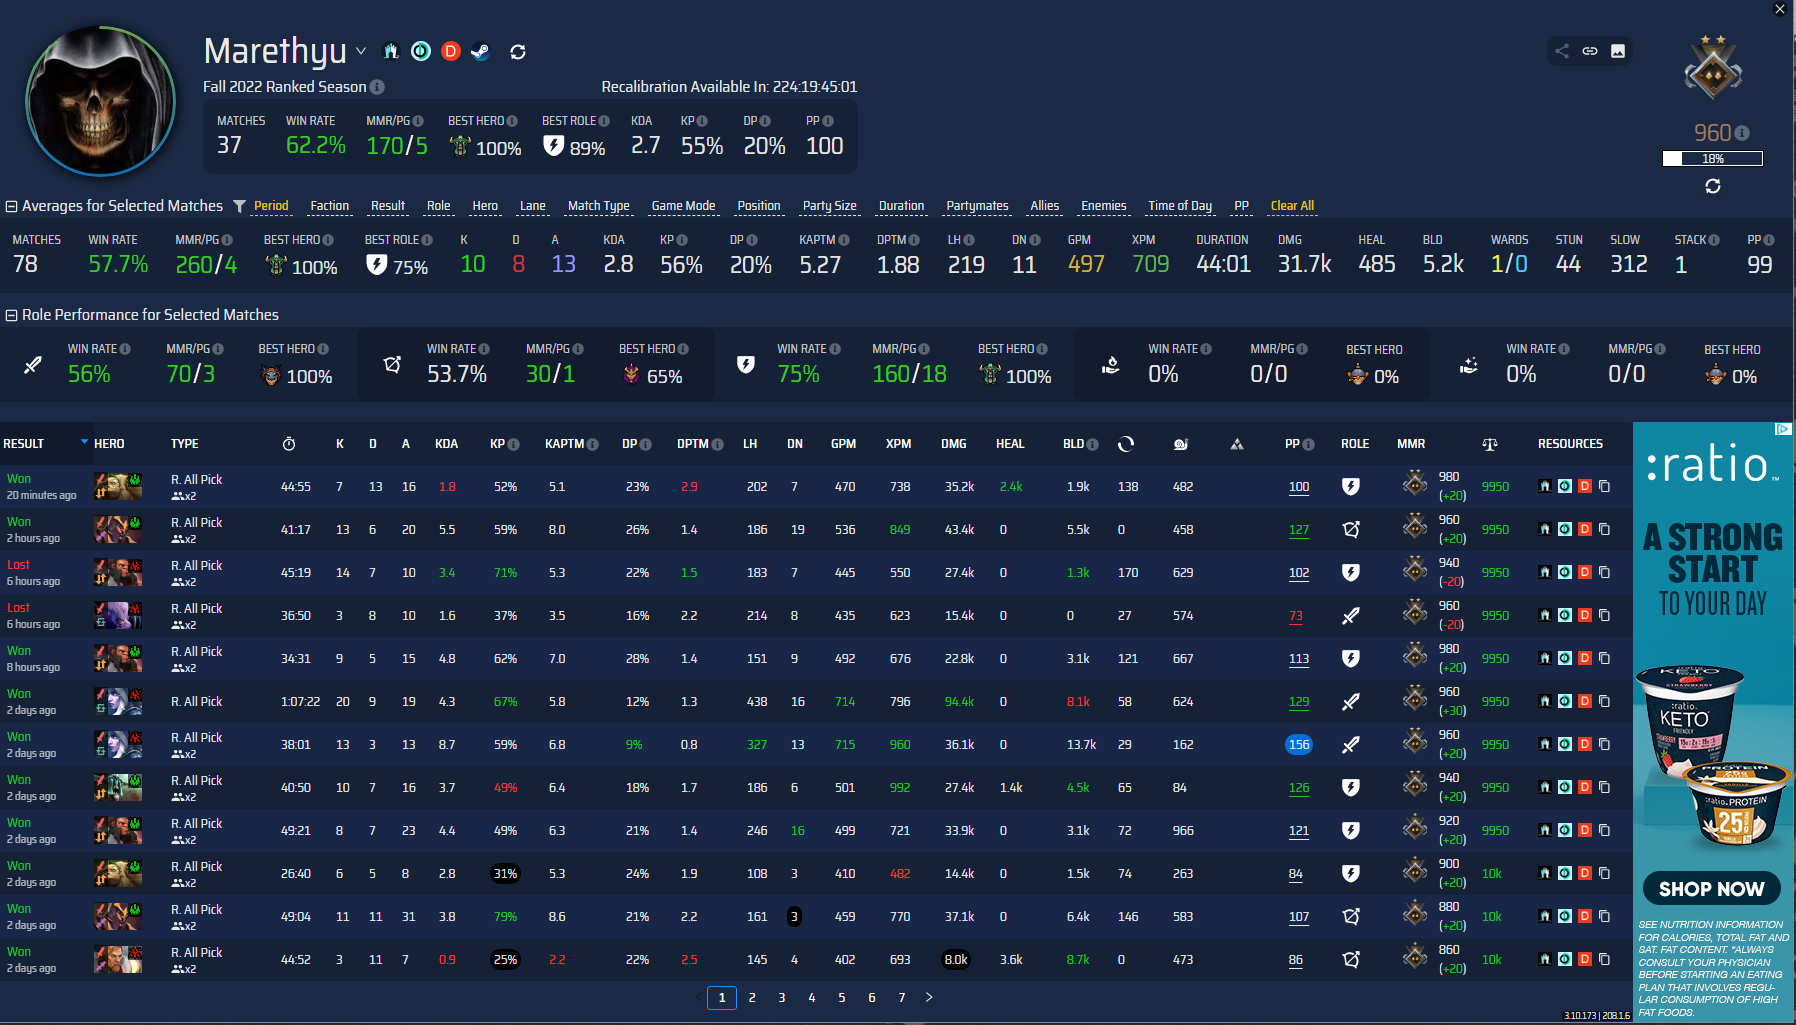This screenshot has width=1796, height=1025.
Task: Go to page 4 of match results
Action: pos(811,997)
